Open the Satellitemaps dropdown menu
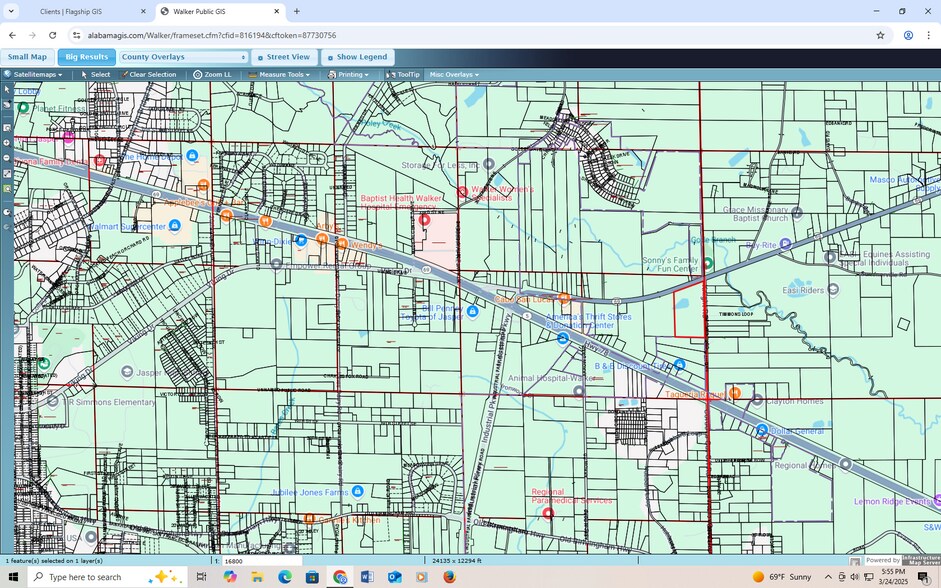This screenshot has width=941, height=588. (x=33, y=75)
